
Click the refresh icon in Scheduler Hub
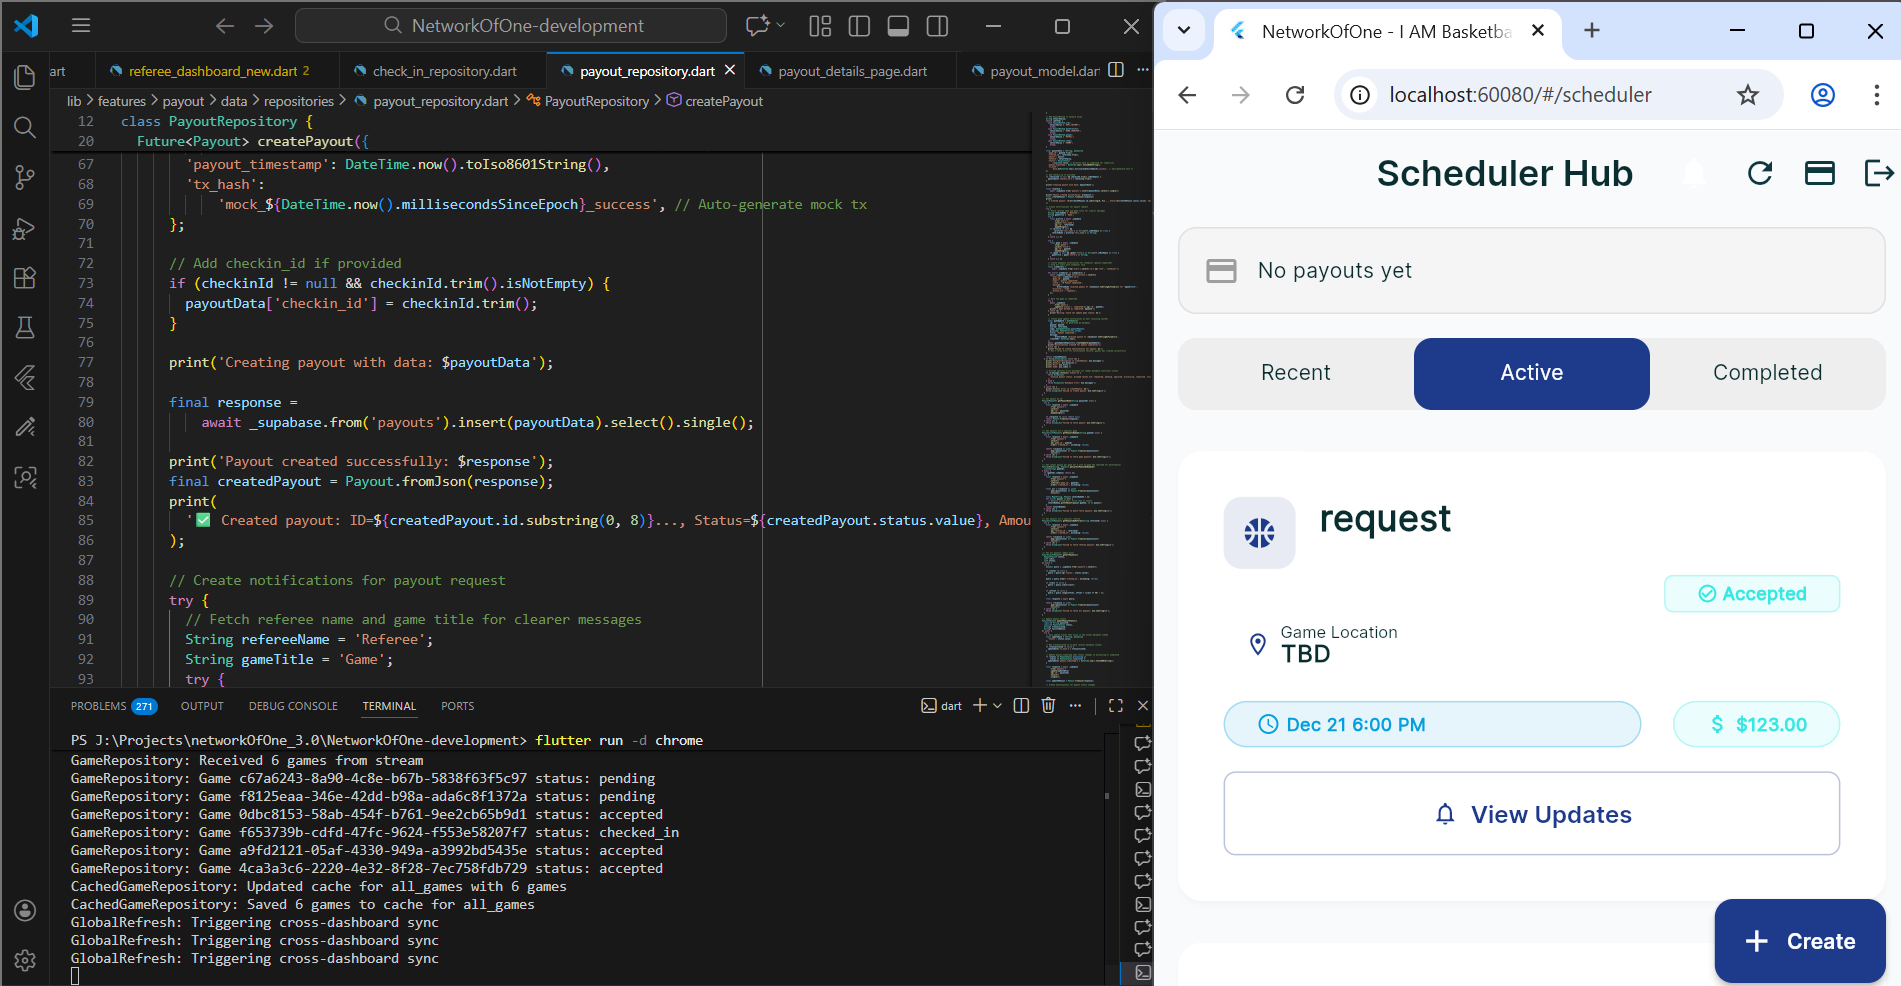(1760, 173)
